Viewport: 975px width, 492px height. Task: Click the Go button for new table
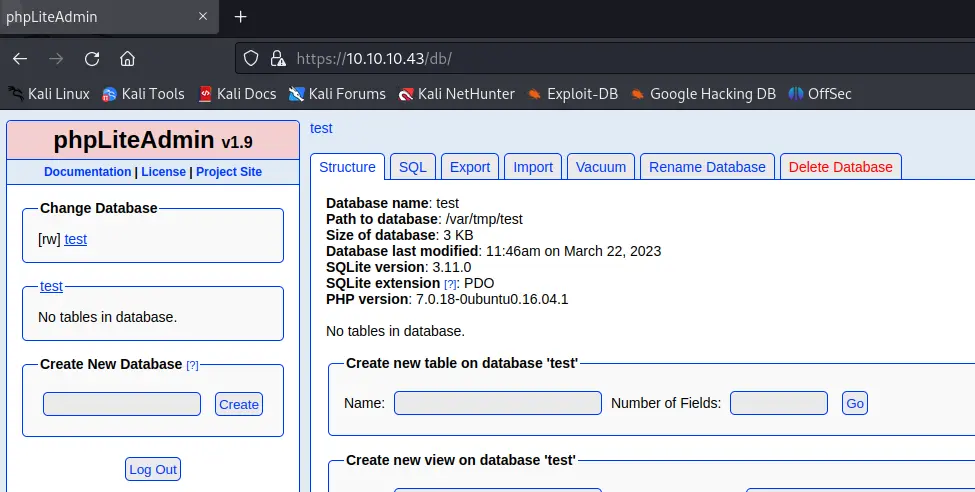(855, 403)
